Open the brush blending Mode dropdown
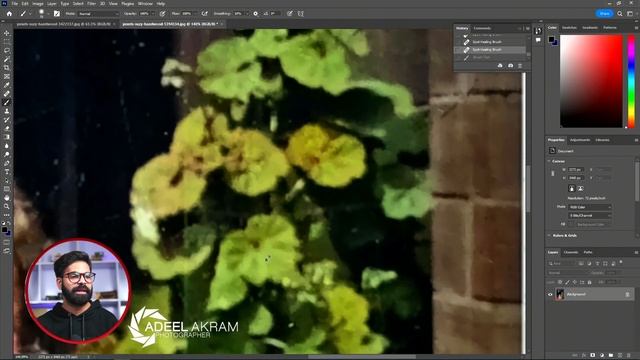Screen dimensions: 640x360 [x=98, y=14]
